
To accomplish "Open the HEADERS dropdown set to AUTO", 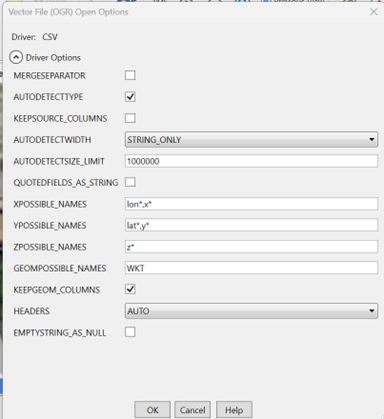I will pos(251,311).
